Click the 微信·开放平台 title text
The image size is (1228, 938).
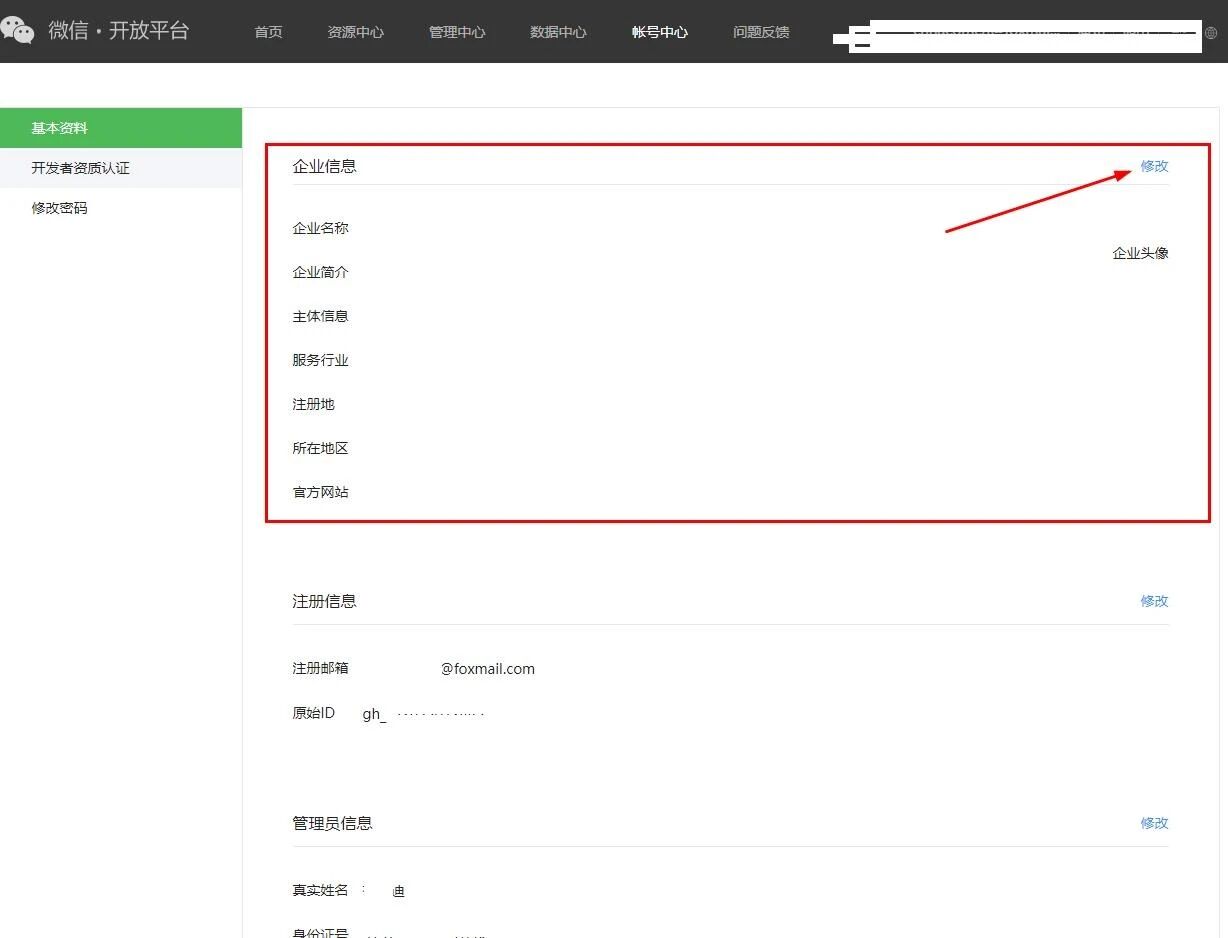(x=119, y=30)
